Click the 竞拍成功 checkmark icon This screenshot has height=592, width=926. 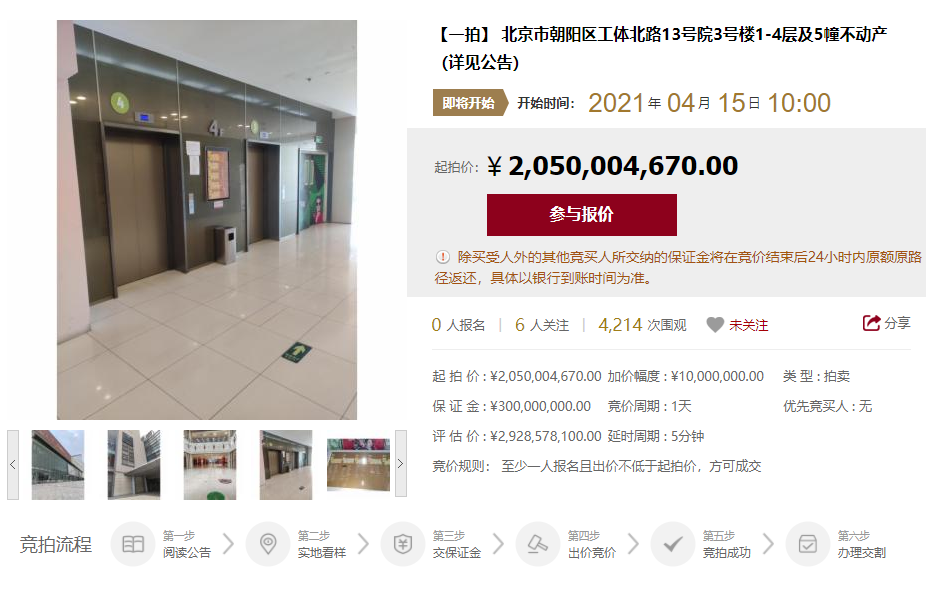673,544
